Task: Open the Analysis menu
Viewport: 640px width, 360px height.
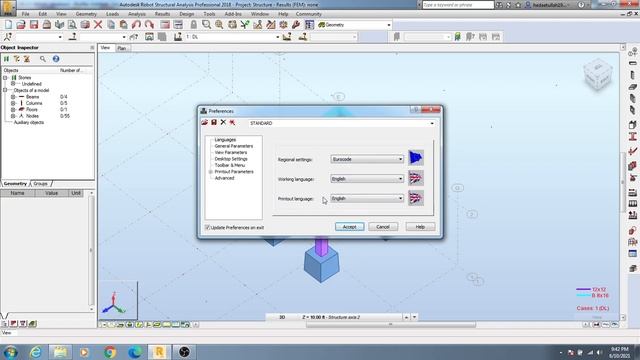Action: (137, 14)
